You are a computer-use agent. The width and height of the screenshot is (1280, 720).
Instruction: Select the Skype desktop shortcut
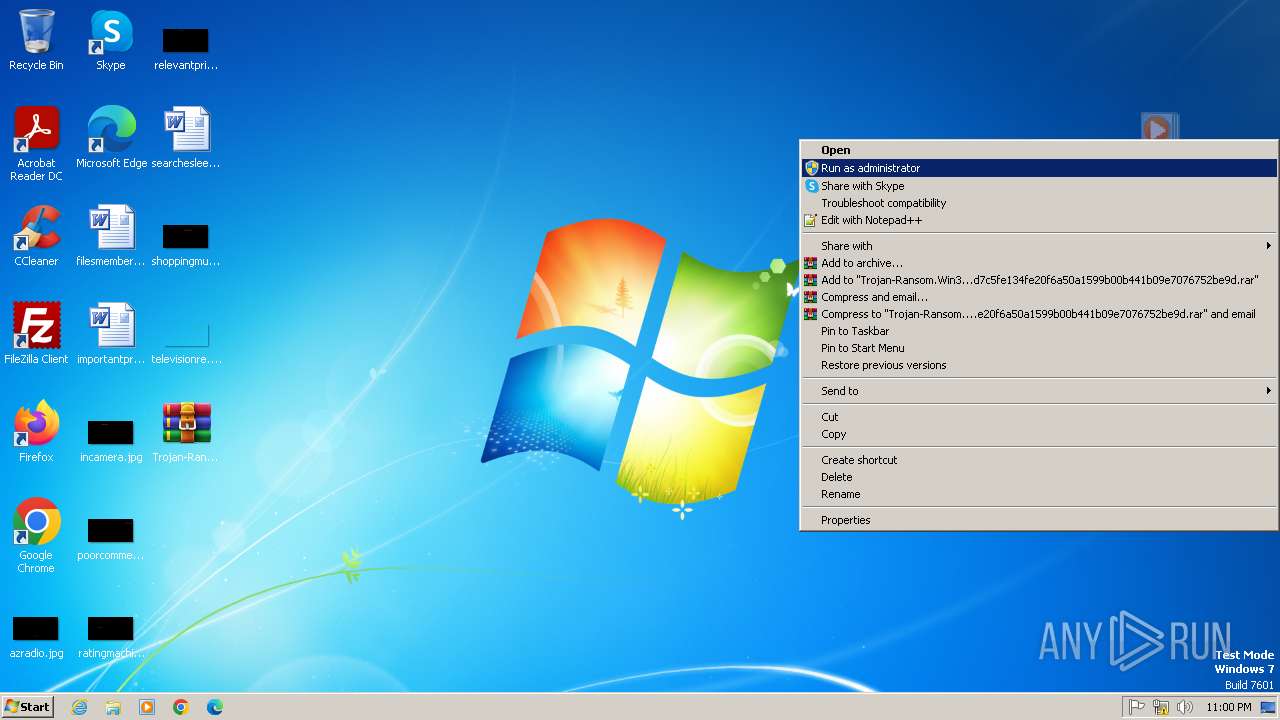tap(111, 40)
